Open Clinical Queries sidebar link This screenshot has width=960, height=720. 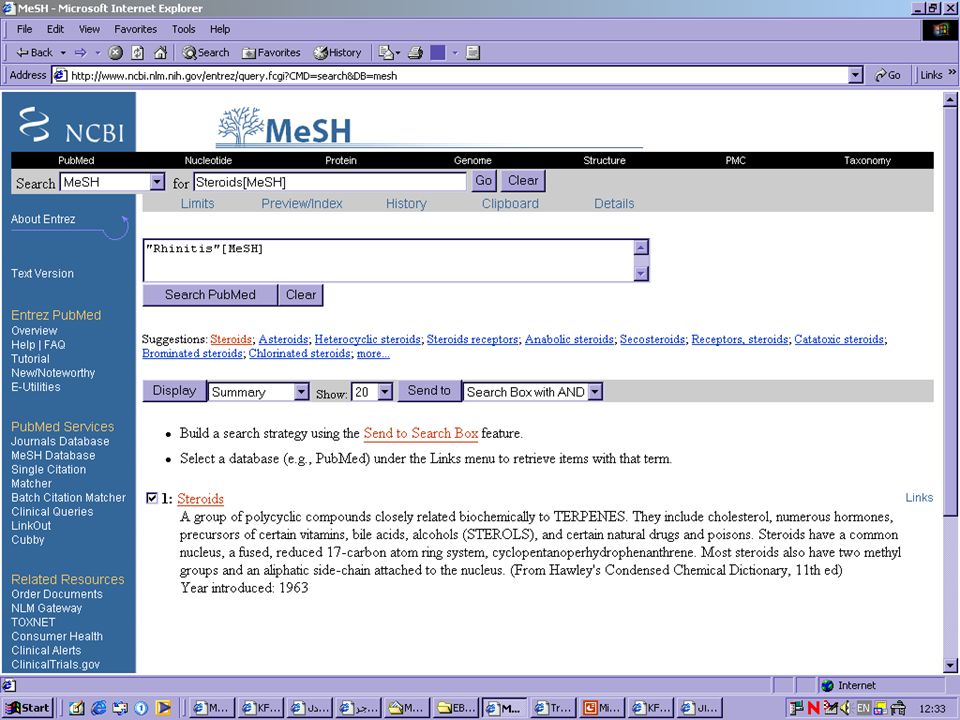pyautogui.click(x=52, y=512)
